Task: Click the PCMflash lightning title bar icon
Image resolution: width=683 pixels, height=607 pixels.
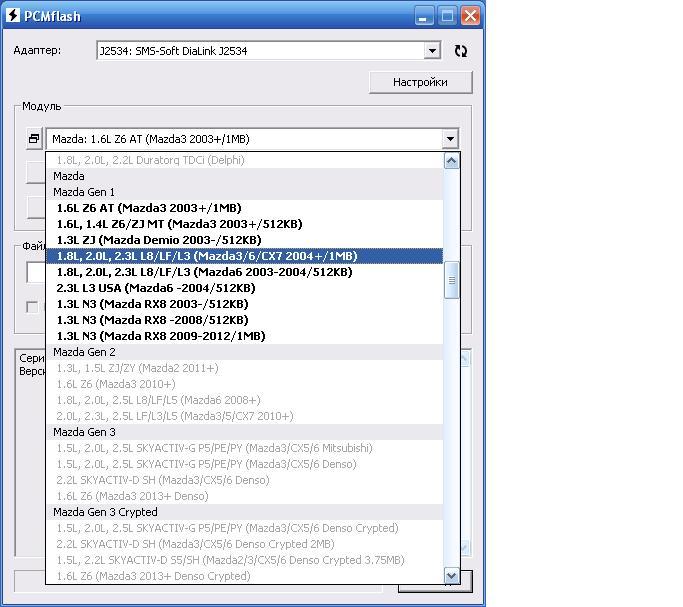Action: pyautogui.click(x=13, y=15)
